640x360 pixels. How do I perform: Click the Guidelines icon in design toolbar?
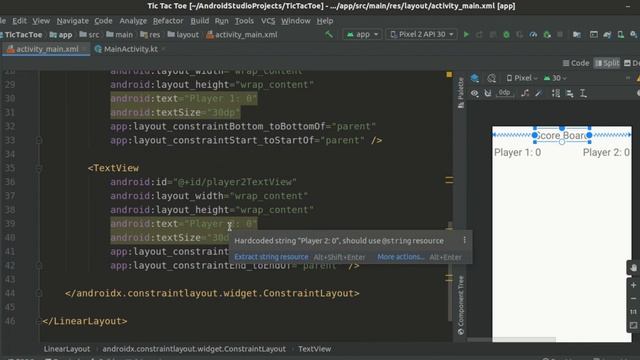pos(583,93)
